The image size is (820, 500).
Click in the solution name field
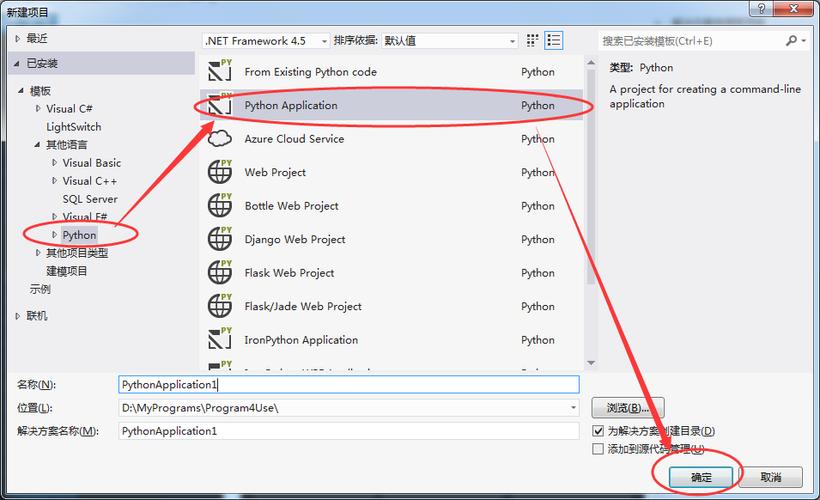coord(349,431)
